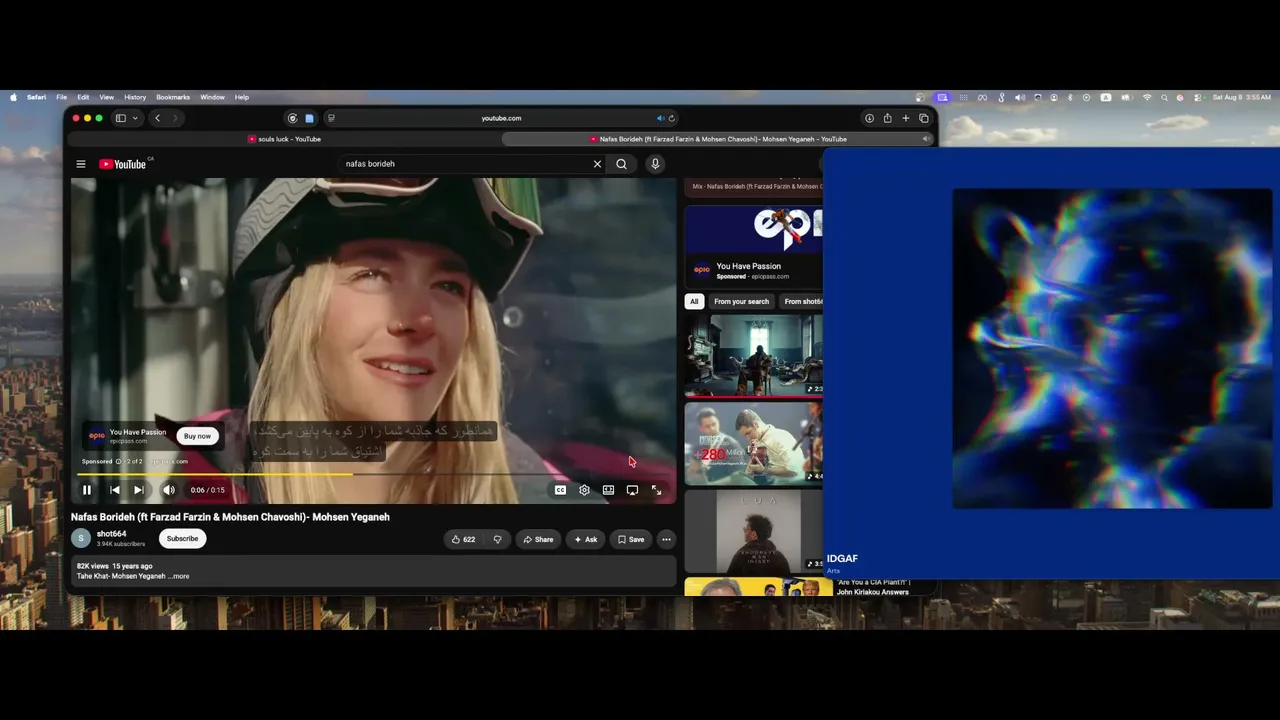This screenshot has width=1280, height=720.
Task: Open the File menu
Action: point(61,97)
